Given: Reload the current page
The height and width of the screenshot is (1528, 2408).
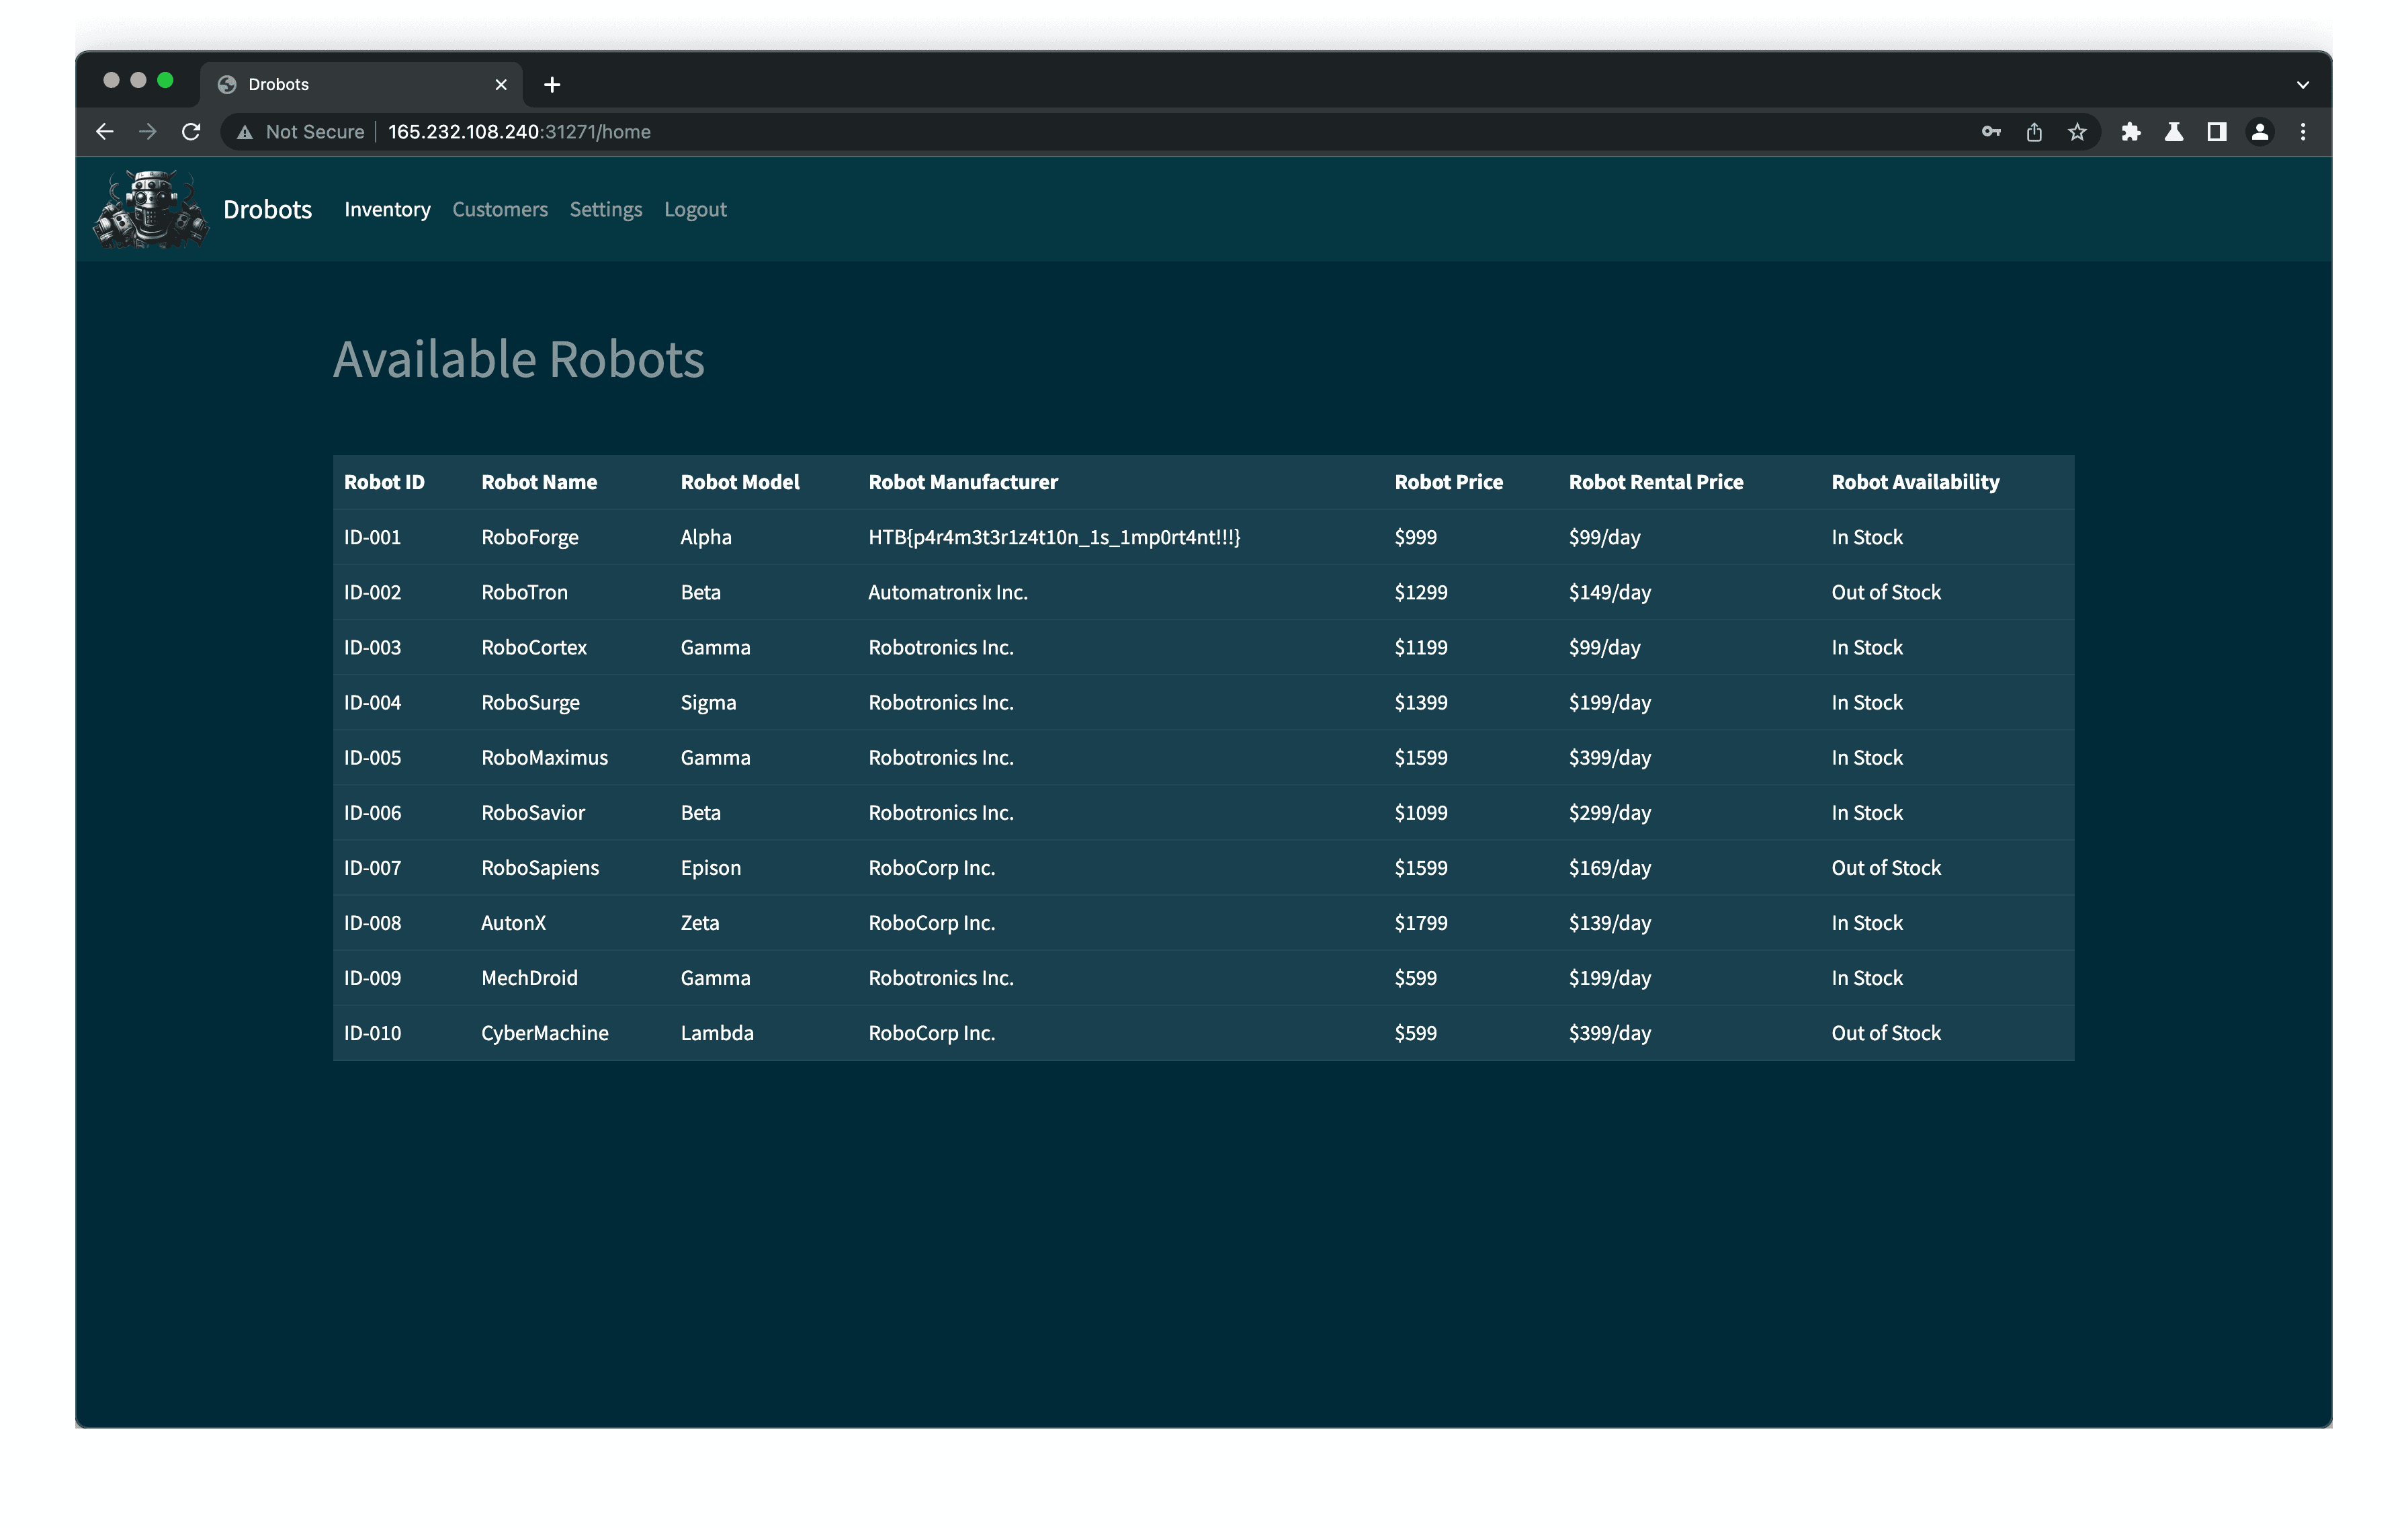Looking at the screenshot, I should click(191, 132).
